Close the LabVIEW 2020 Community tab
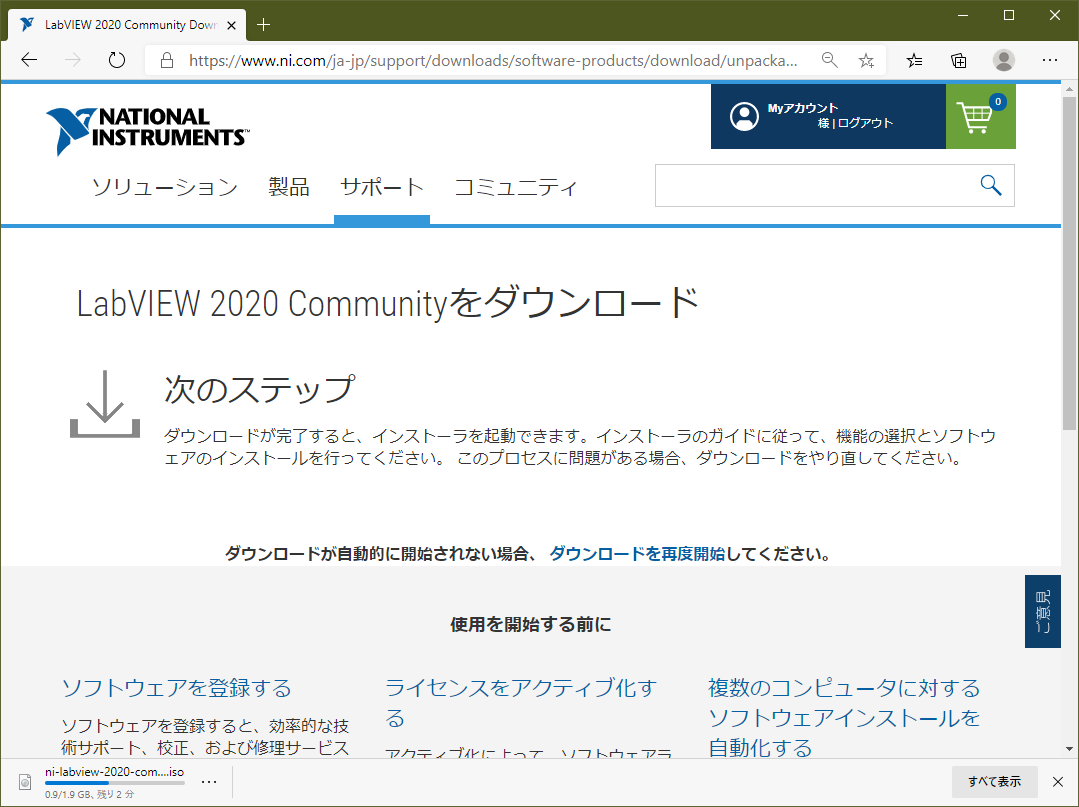 tap(231, 25)
